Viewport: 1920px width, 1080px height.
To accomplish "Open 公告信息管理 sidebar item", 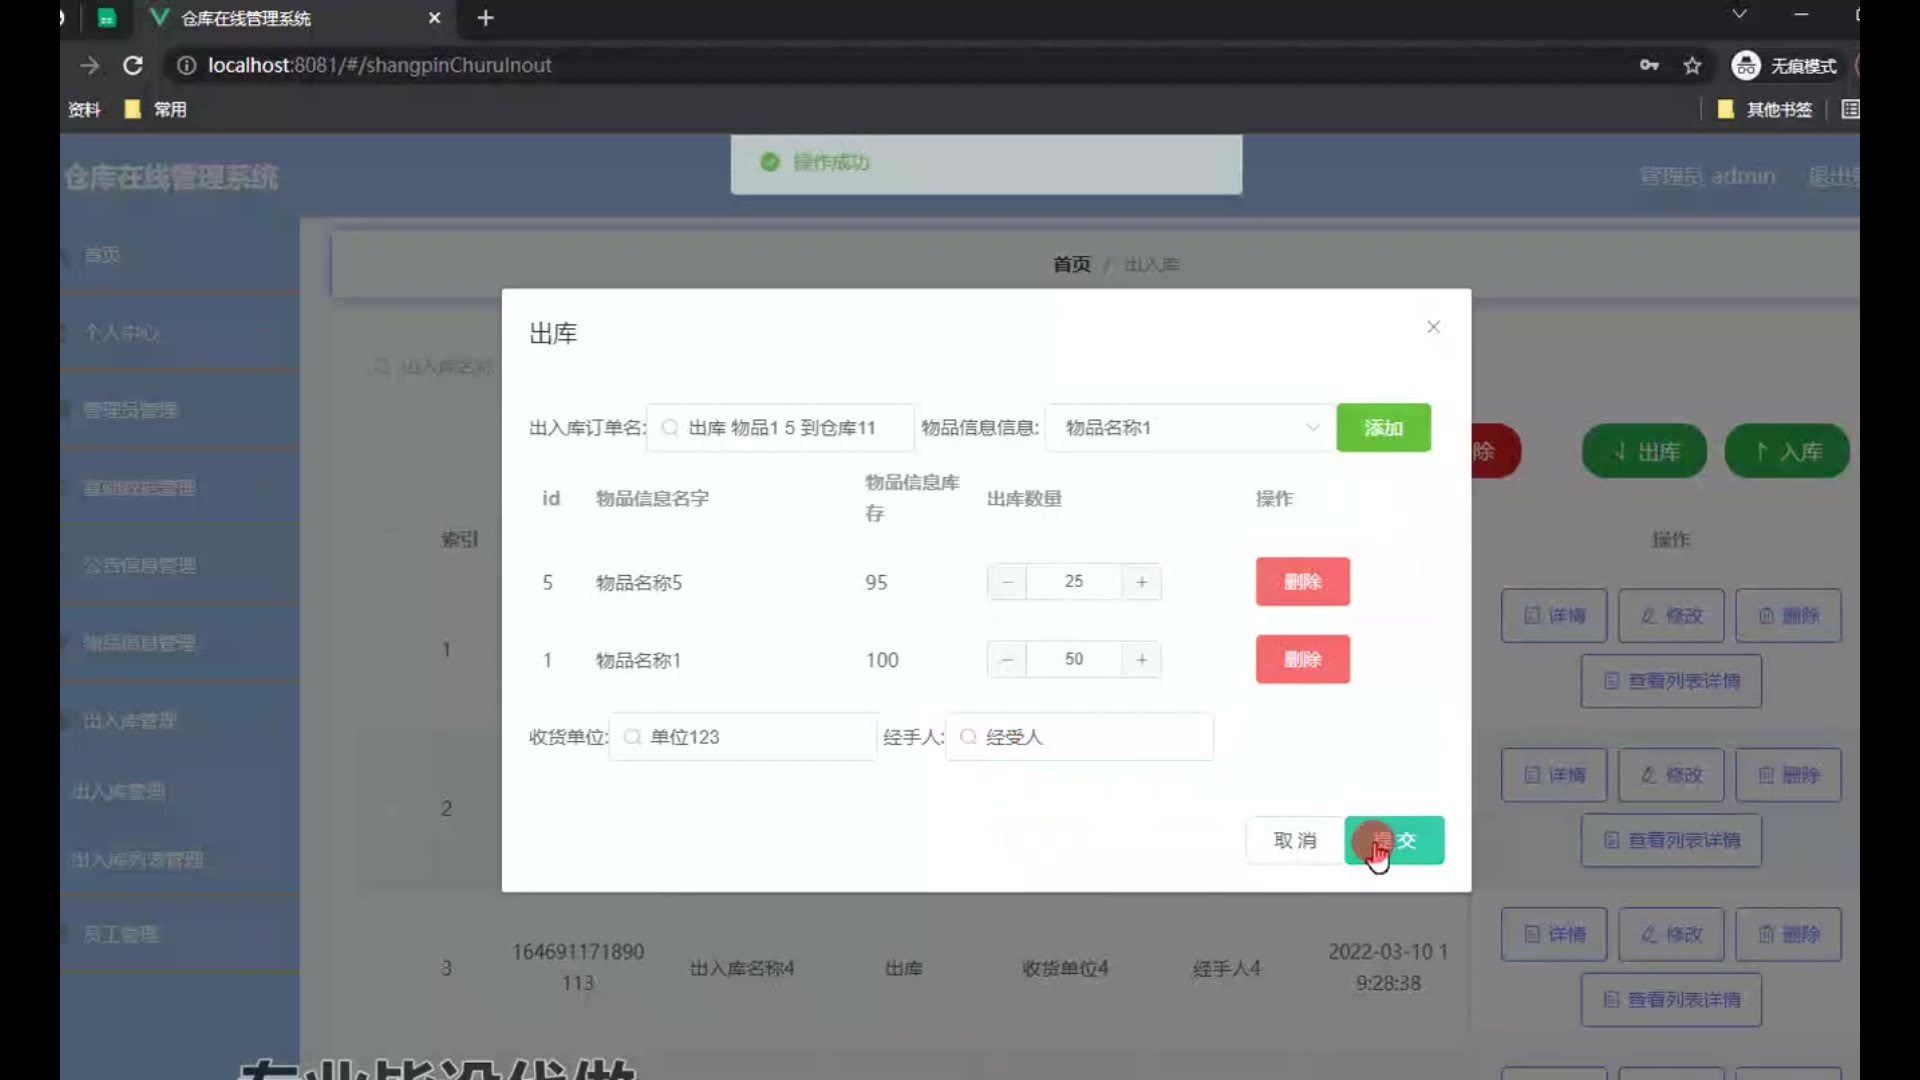I will tap(140, 566).
